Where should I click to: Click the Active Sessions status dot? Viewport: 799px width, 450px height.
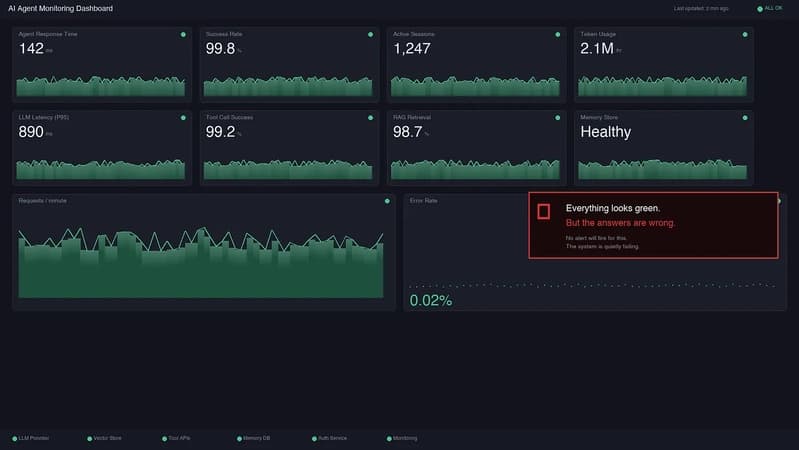[x=557, y=35]
